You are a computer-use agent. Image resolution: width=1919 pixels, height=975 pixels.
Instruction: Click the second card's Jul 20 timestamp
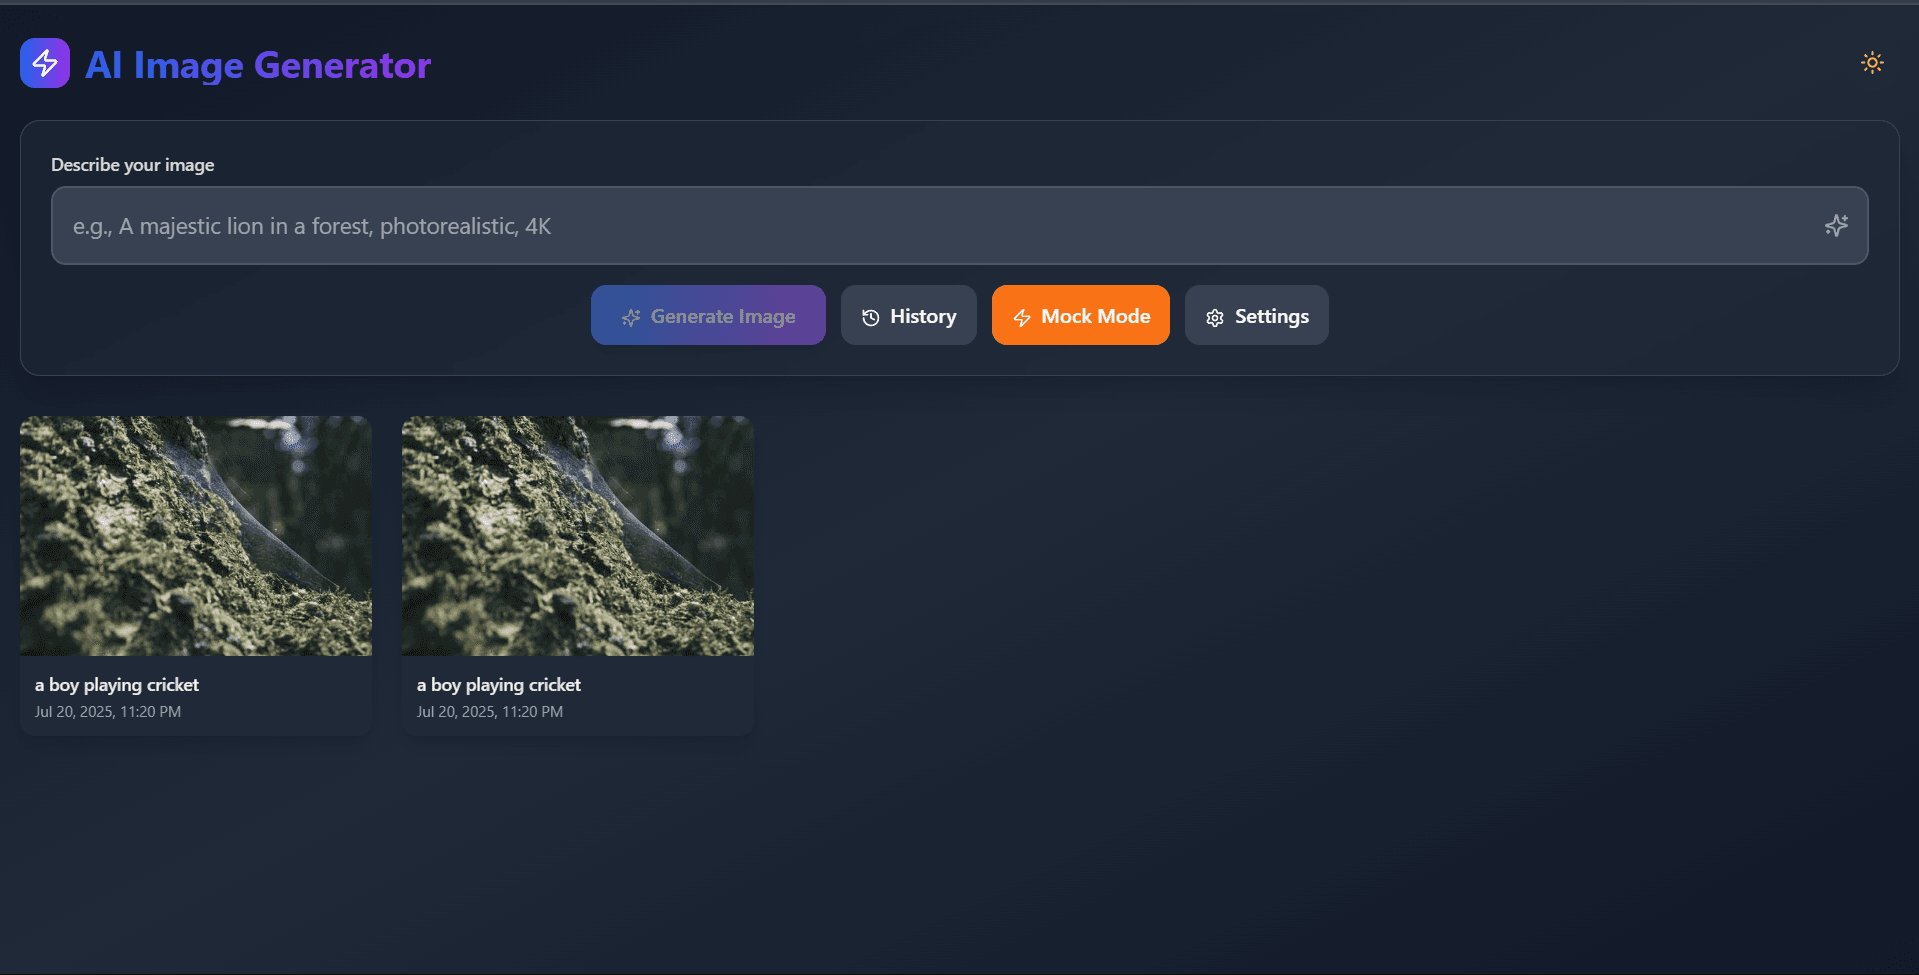tap(490, 712)
